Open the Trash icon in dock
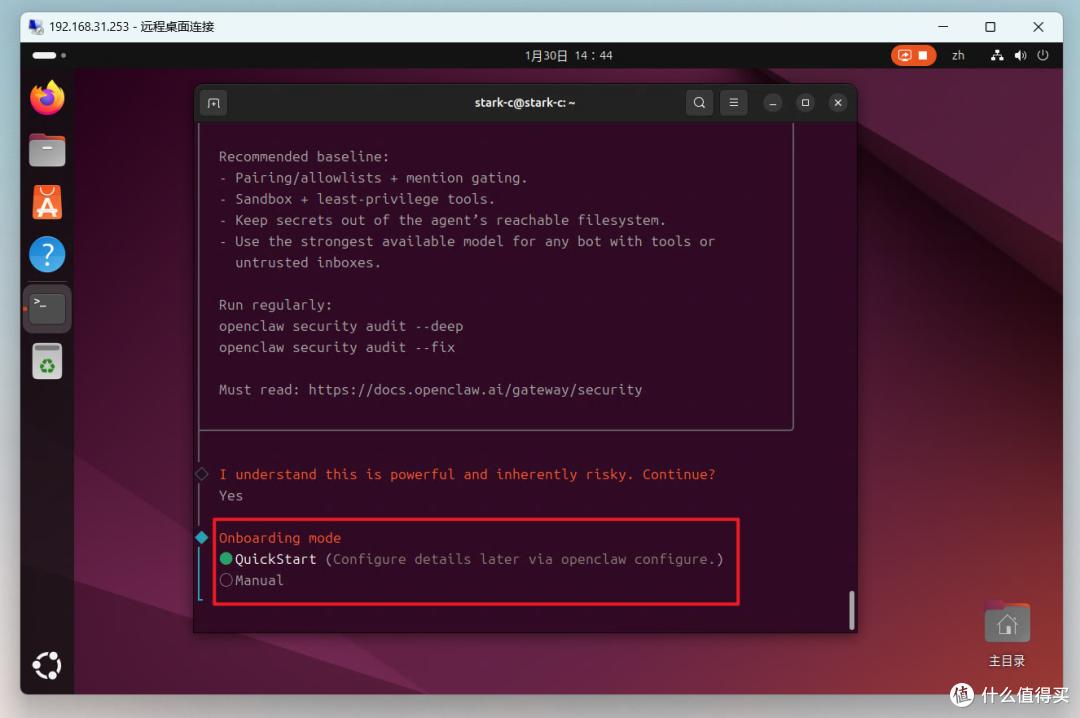 pos(47,361)
